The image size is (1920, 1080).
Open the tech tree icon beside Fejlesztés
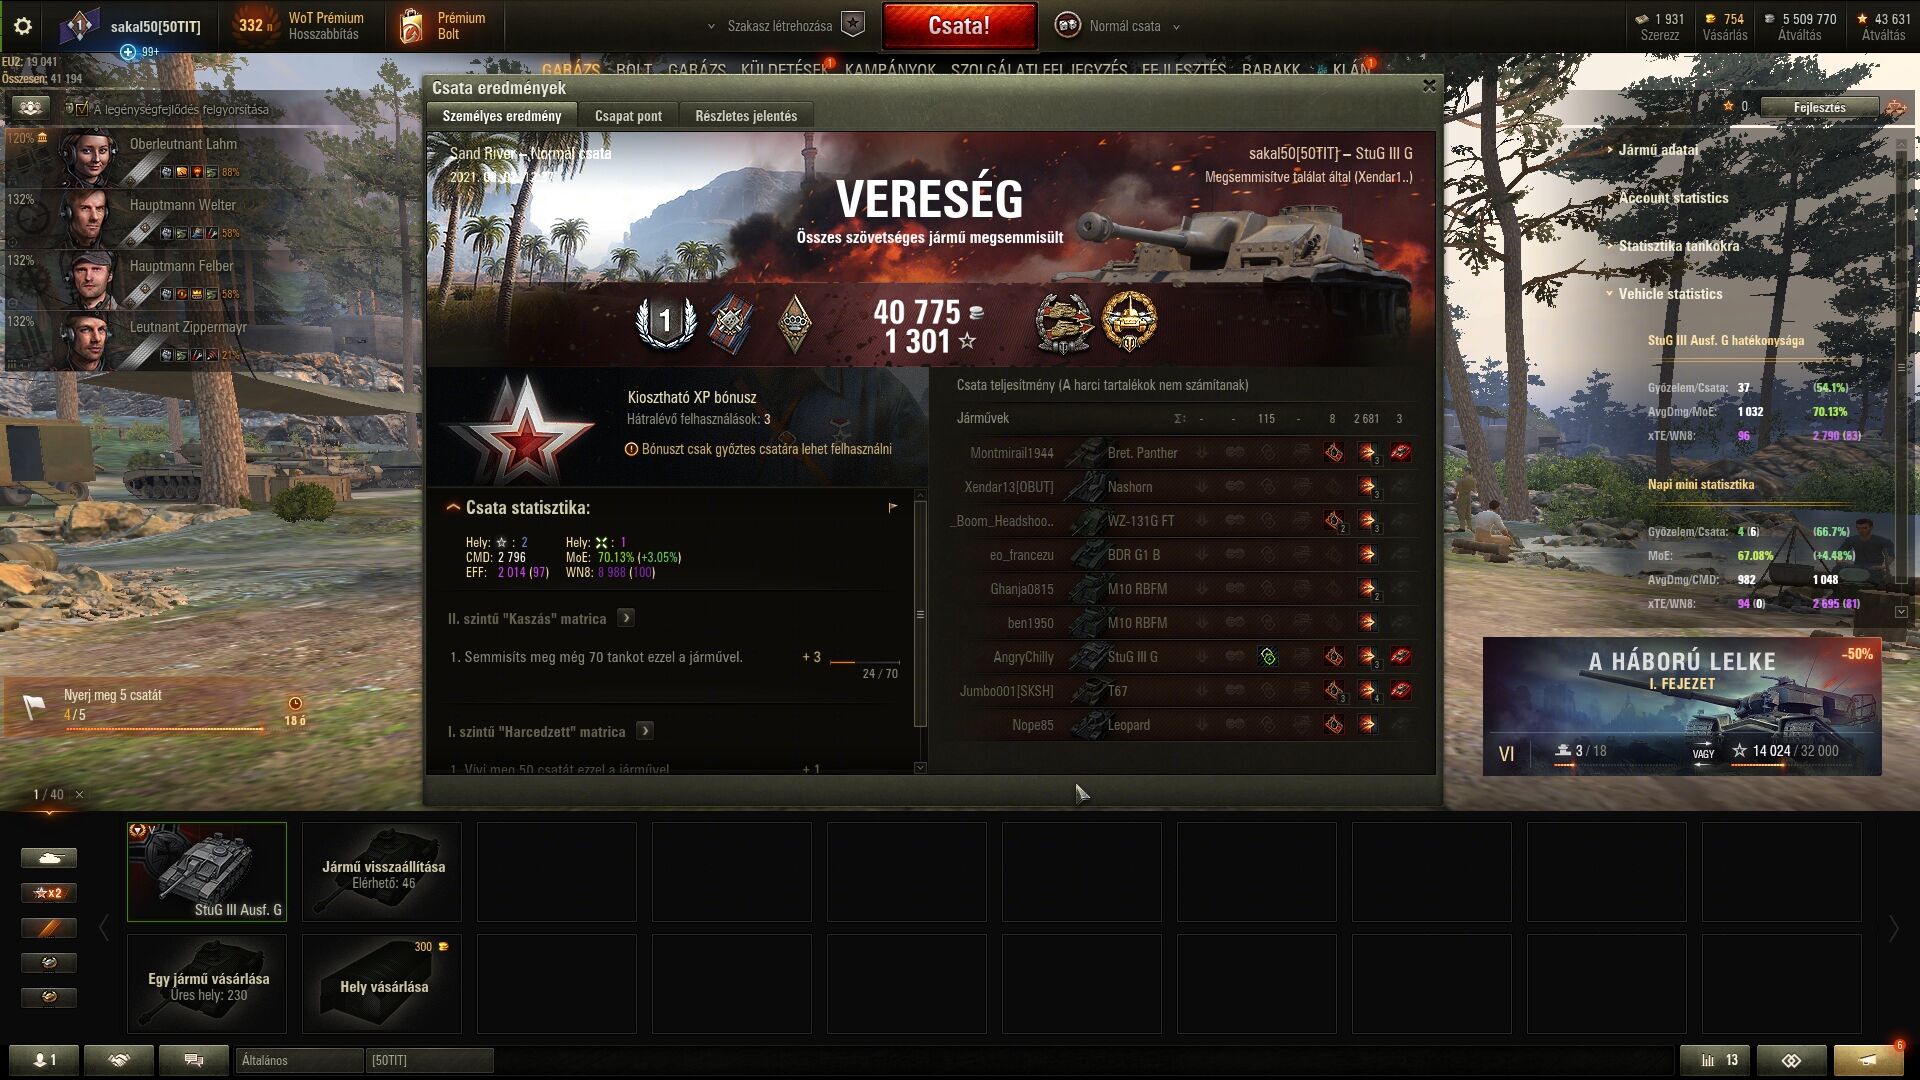[x=1895, y=108]
